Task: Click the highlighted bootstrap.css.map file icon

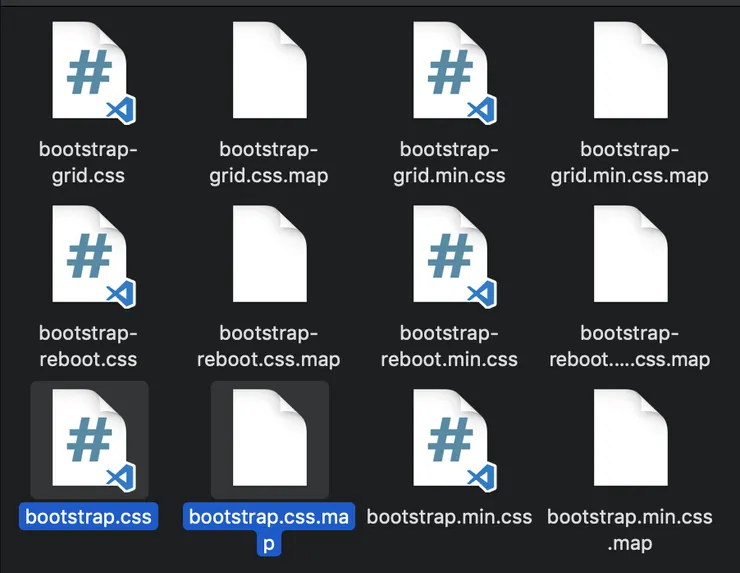Action: click(269, 438)
